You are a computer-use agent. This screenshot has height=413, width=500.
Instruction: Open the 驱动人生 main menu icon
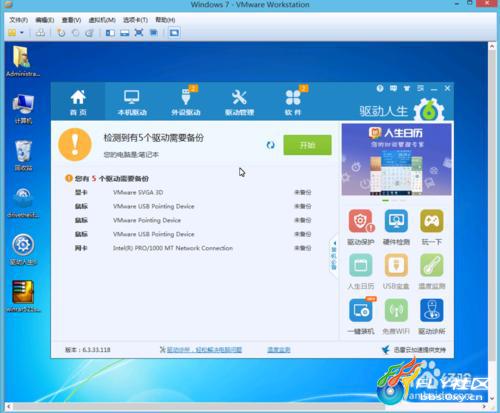(420, 88)
